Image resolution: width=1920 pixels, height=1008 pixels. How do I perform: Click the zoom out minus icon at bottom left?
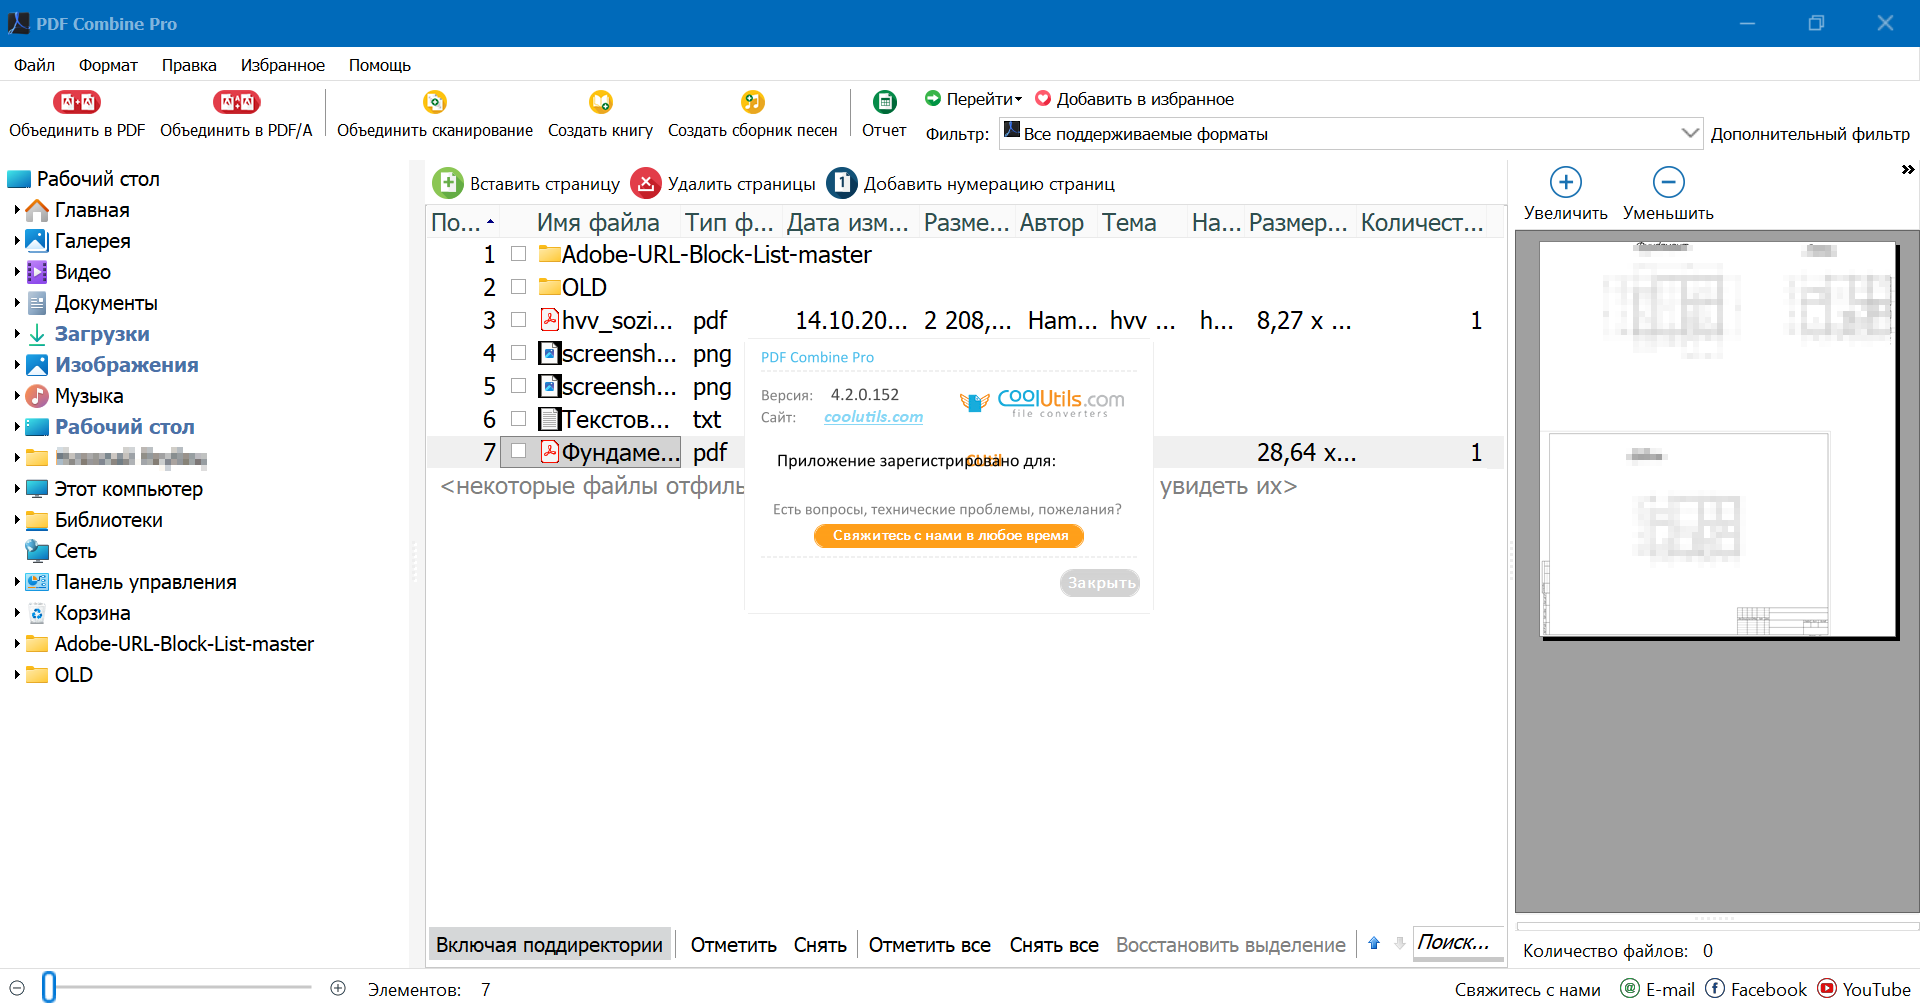pyautogui.click(x=17, y=988)
